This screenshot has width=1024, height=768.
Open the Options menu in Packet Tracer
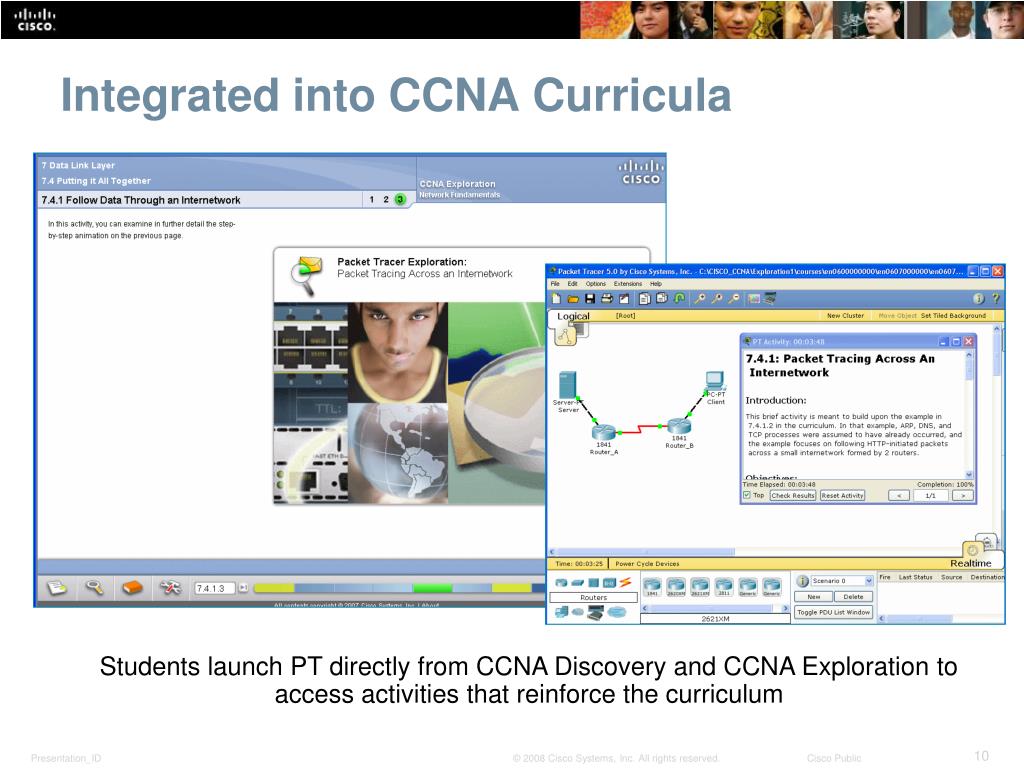[596, 284]
